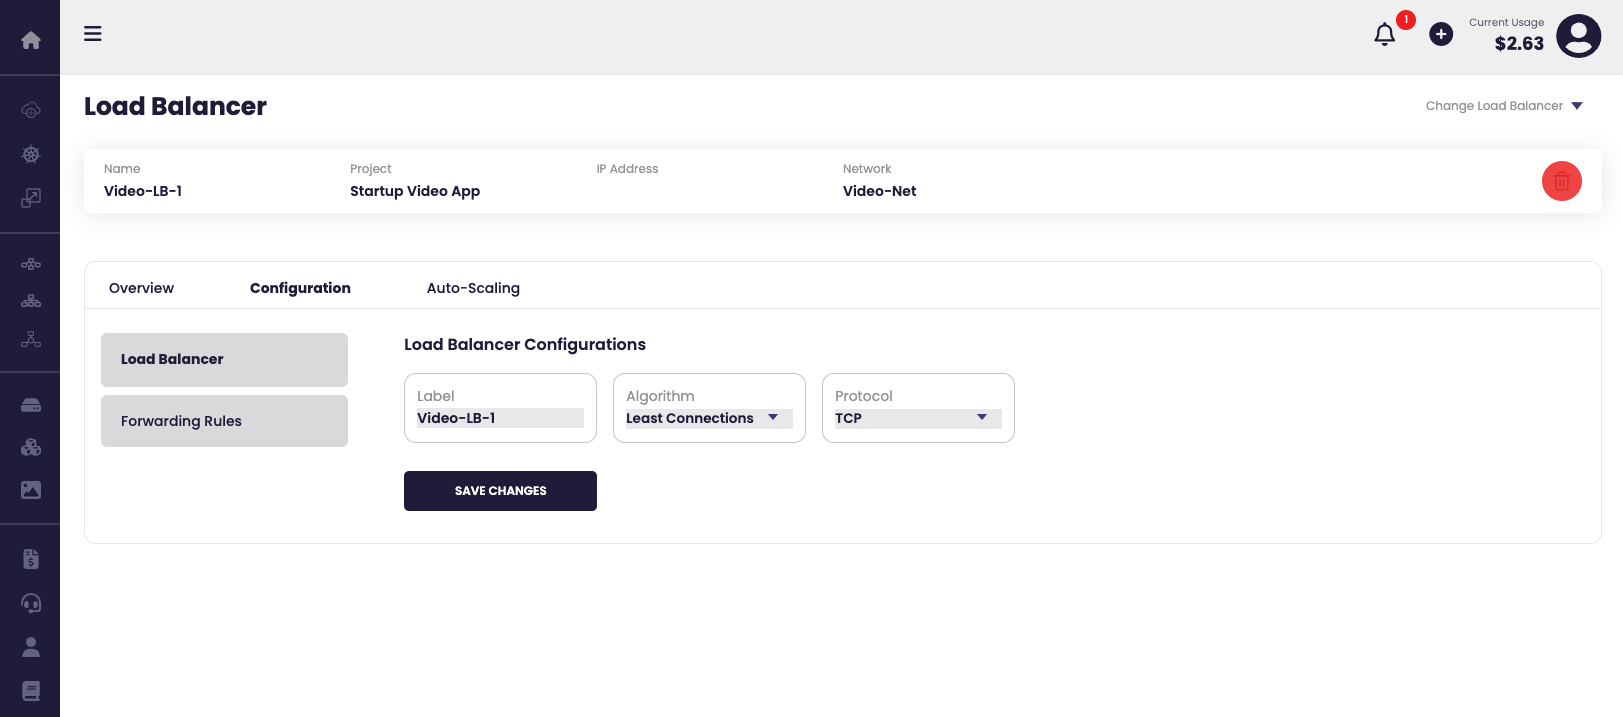Delete load balancer with red trash icon
Viewport: 1623px width, 717px height.
coord(1561,181)
